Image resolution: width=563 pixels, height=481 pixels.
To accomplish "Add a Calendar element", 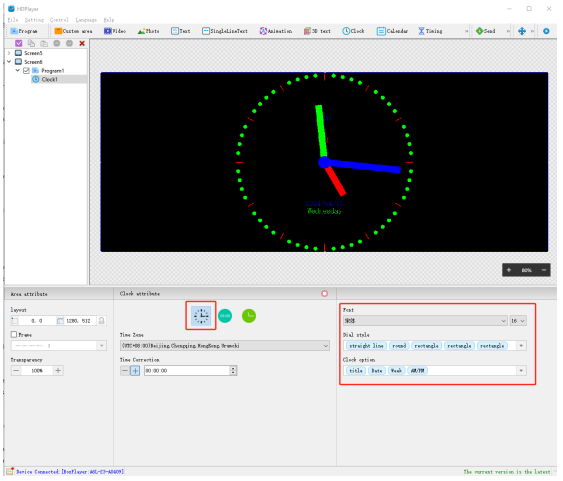I will tap(392, 31).
